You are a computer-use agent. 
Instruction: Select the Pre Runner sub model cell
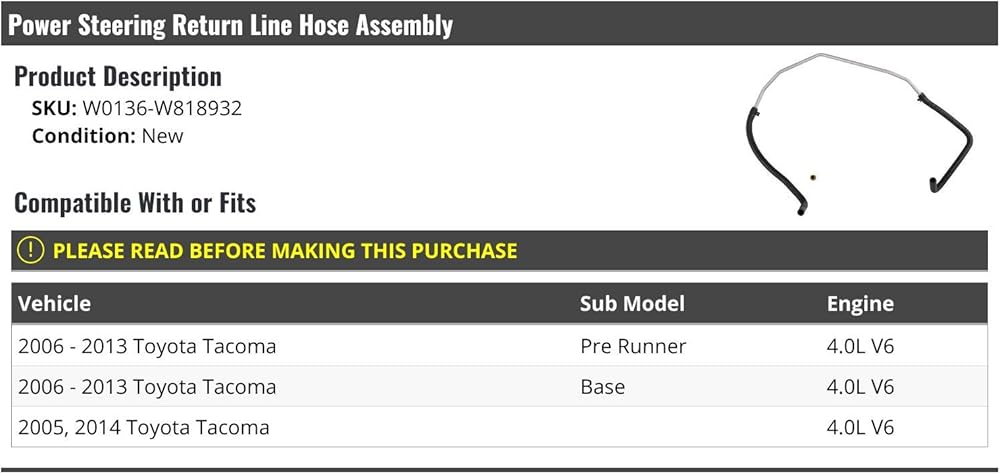(x=633, y=346)
